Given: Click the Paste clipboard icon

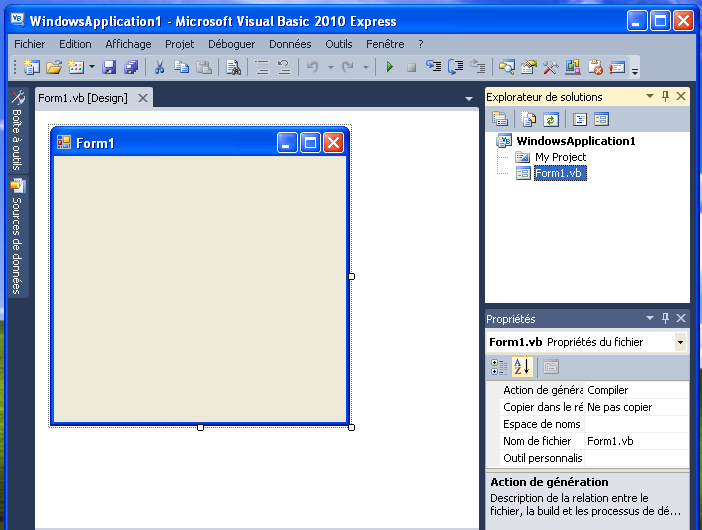Looking at the screenshot, I should [x=204, y=67].
